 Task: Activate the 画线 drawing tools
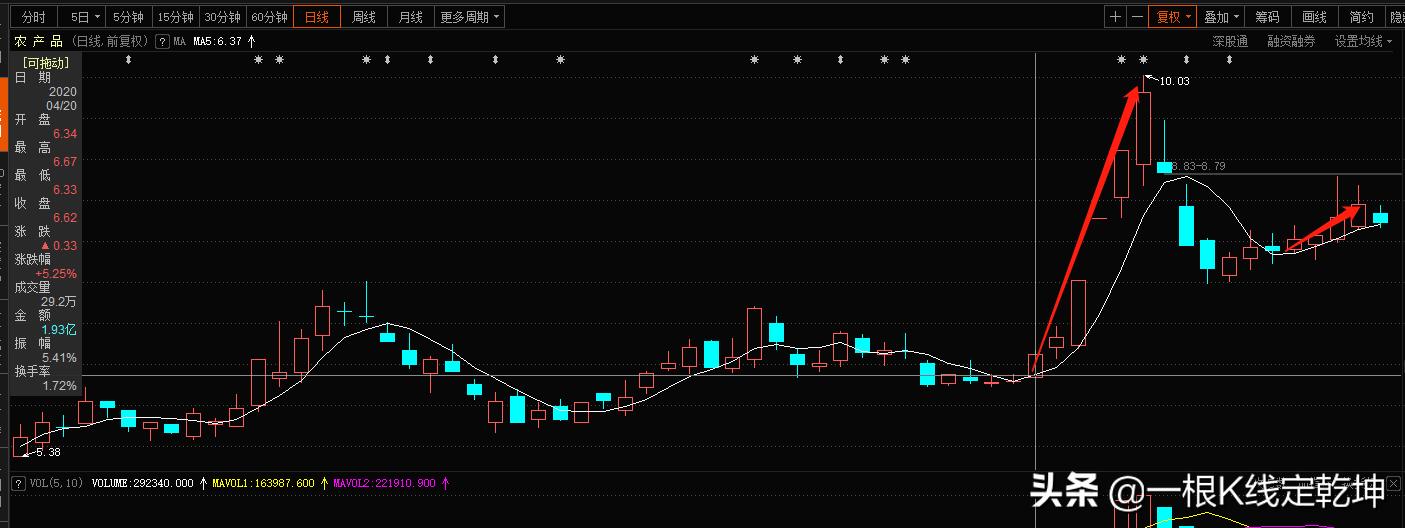tap(1314, 17)
